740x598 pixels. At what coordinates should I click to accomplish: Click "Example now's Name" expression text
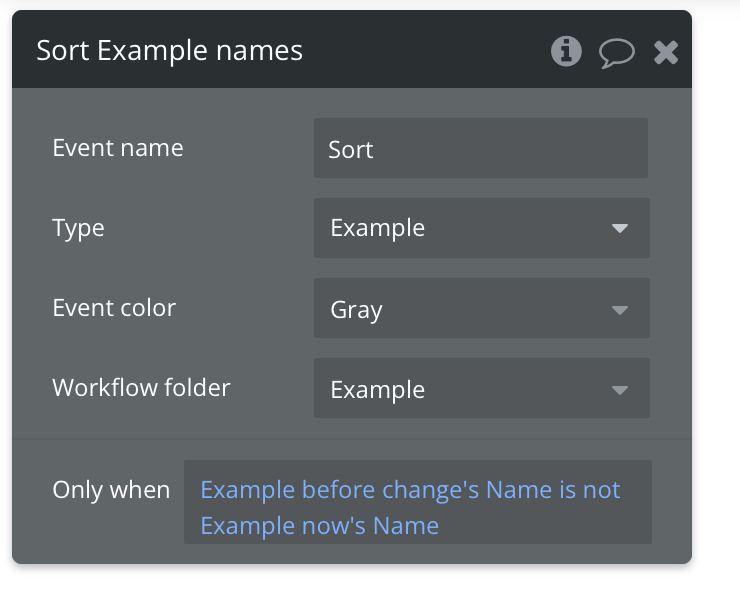[320, 525]
